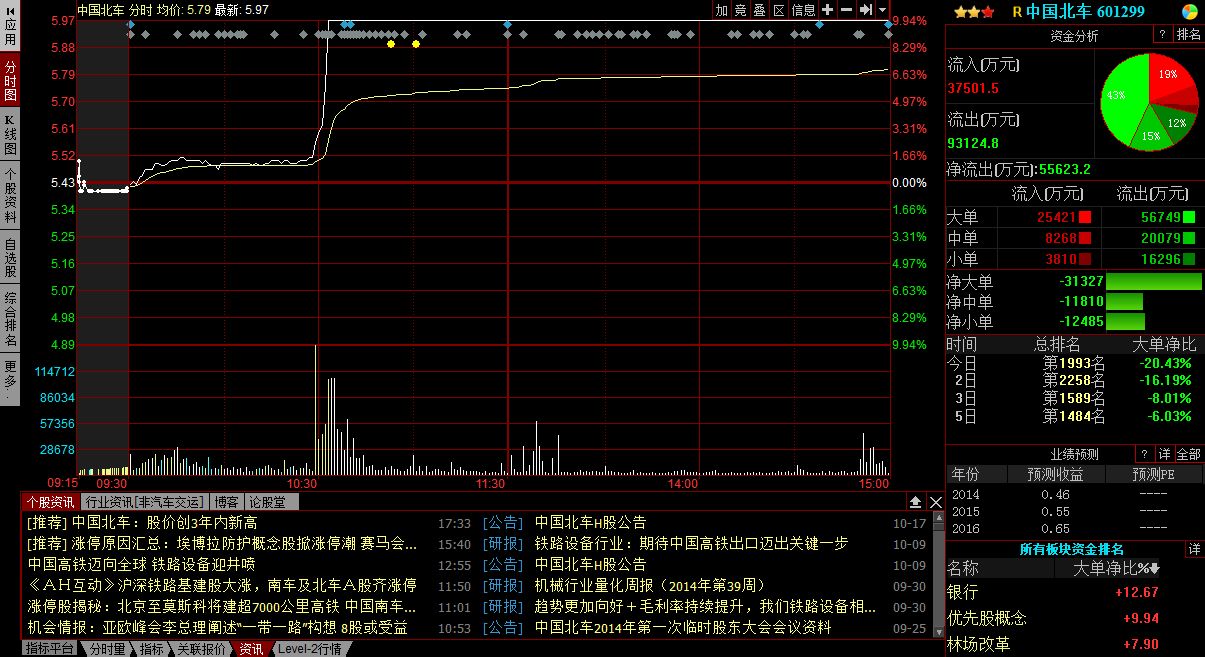Screen dimensions: 1205x657
Task: Open news 涨停原因汇总：埃博拉防护概念股掀涨停潮
Action: pos(223,543)
